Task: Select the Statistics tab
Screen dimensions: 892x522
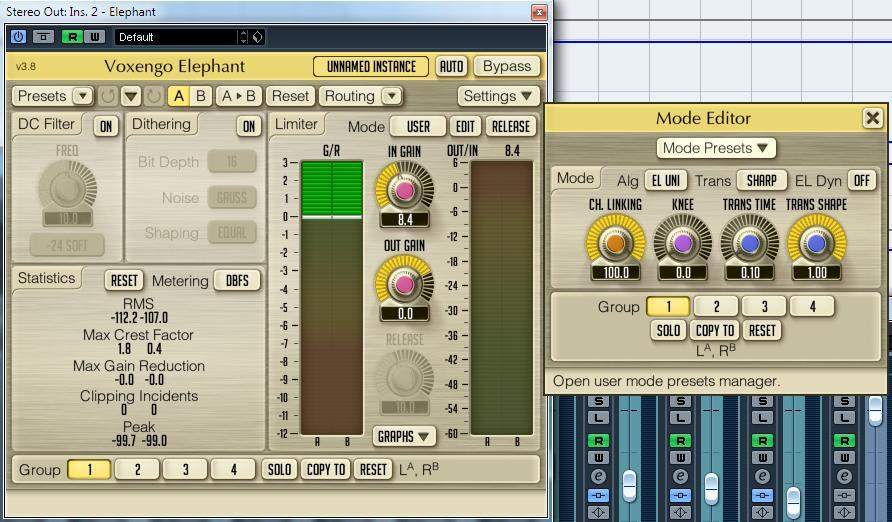Action: coord(47,278)
